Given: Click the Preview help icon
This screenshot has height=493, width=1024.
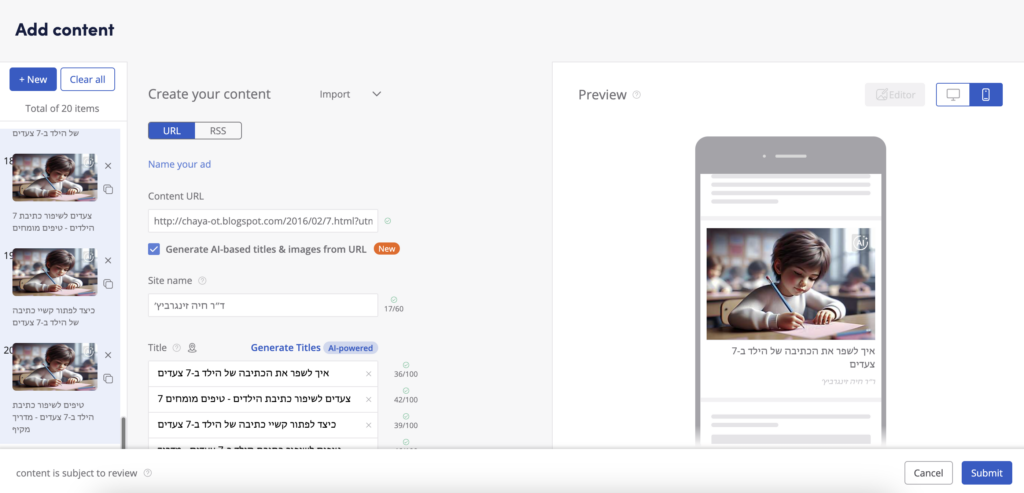Looking at the screenshot, I should tap(637, 95).
